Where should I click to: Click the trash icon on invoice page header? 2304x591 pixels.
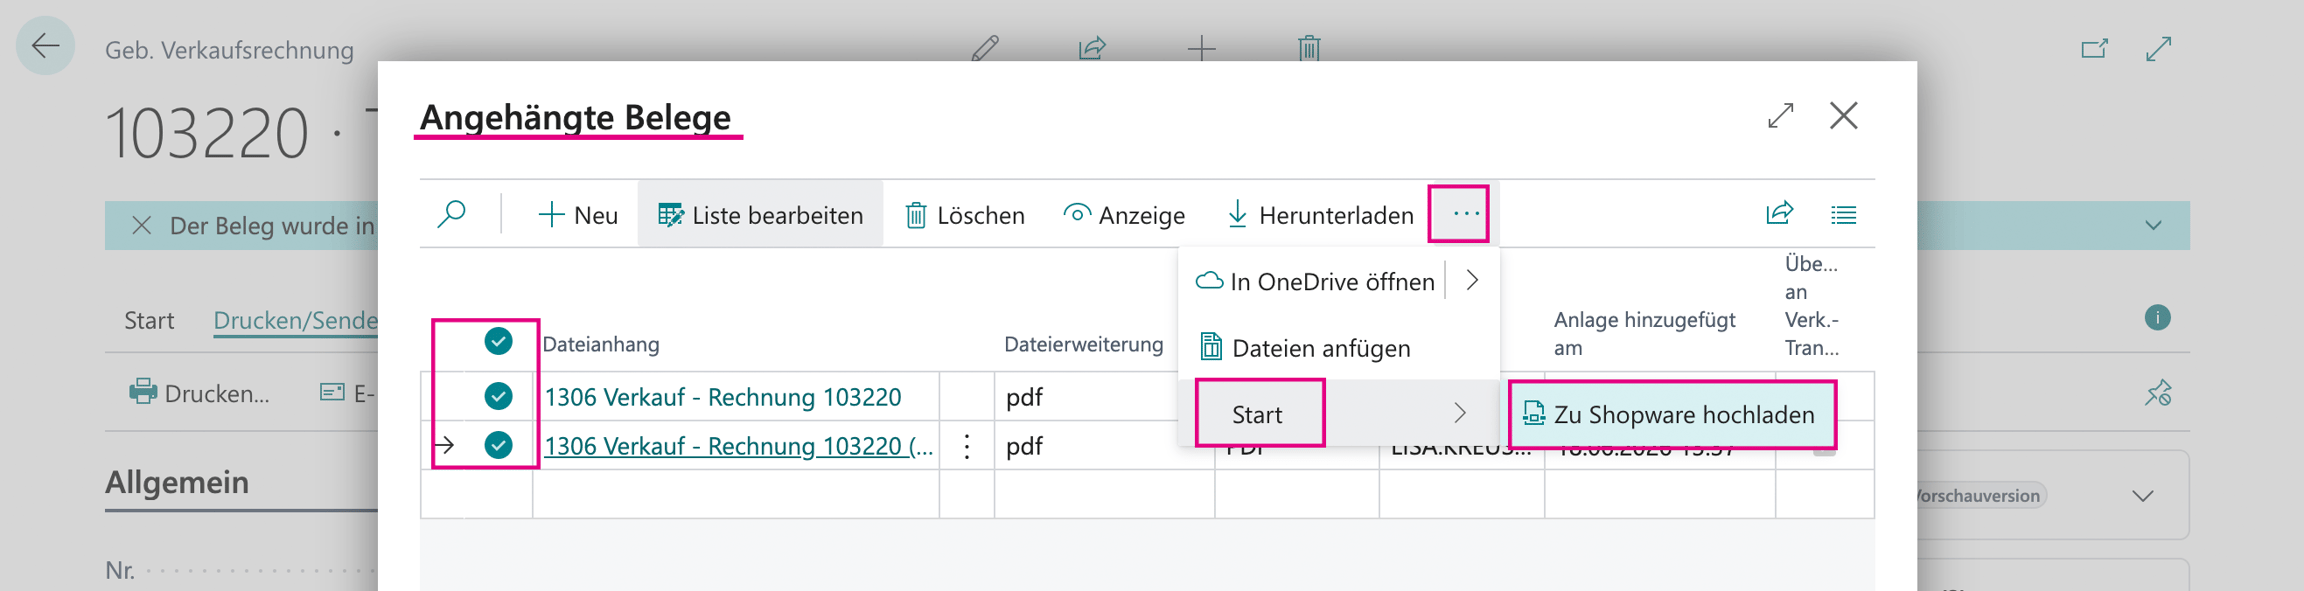coord(1309,48)
